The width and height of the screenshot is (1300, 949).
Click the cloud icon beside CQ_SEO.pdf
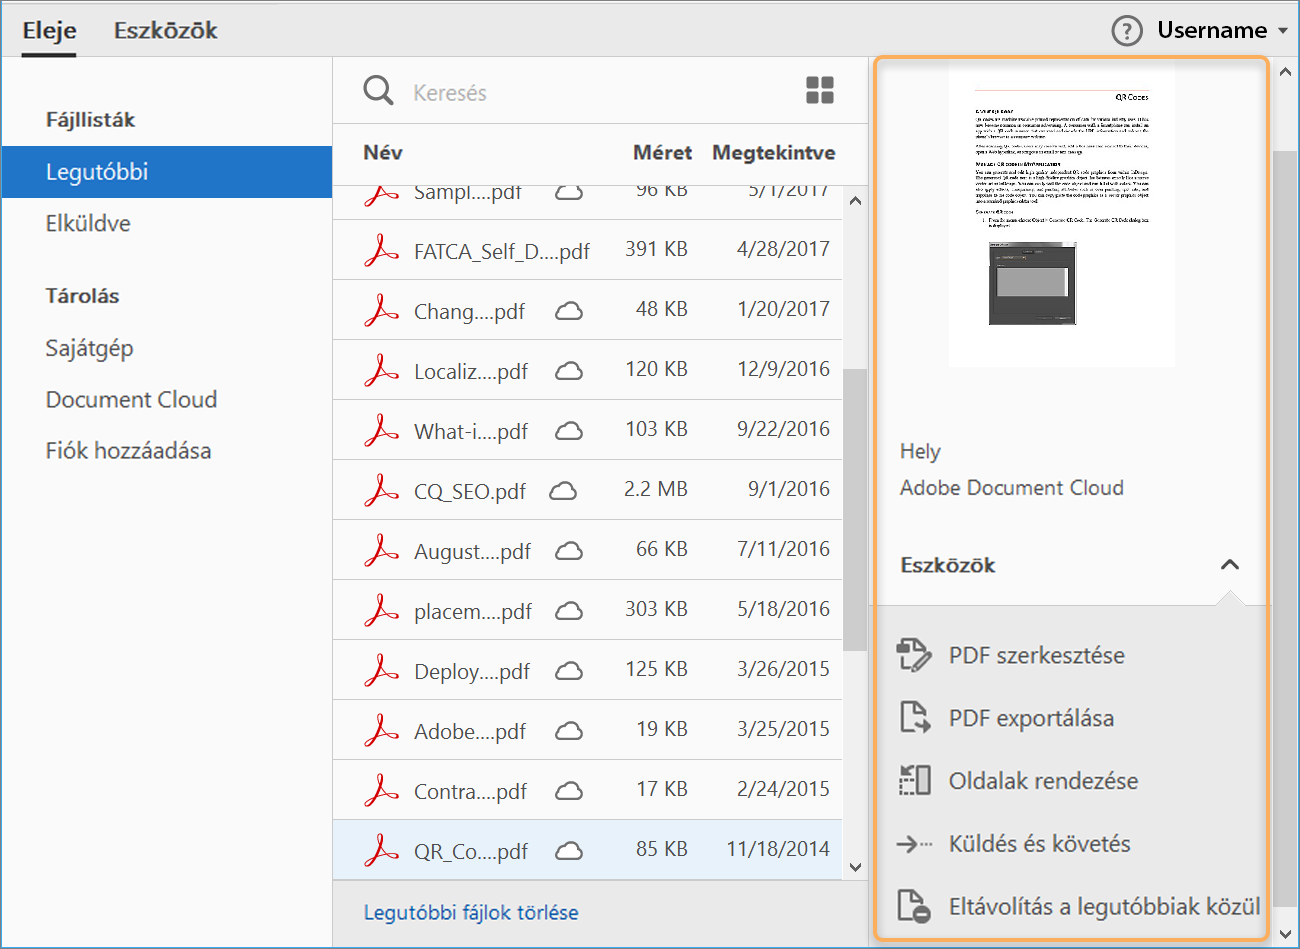pos(563,491)
